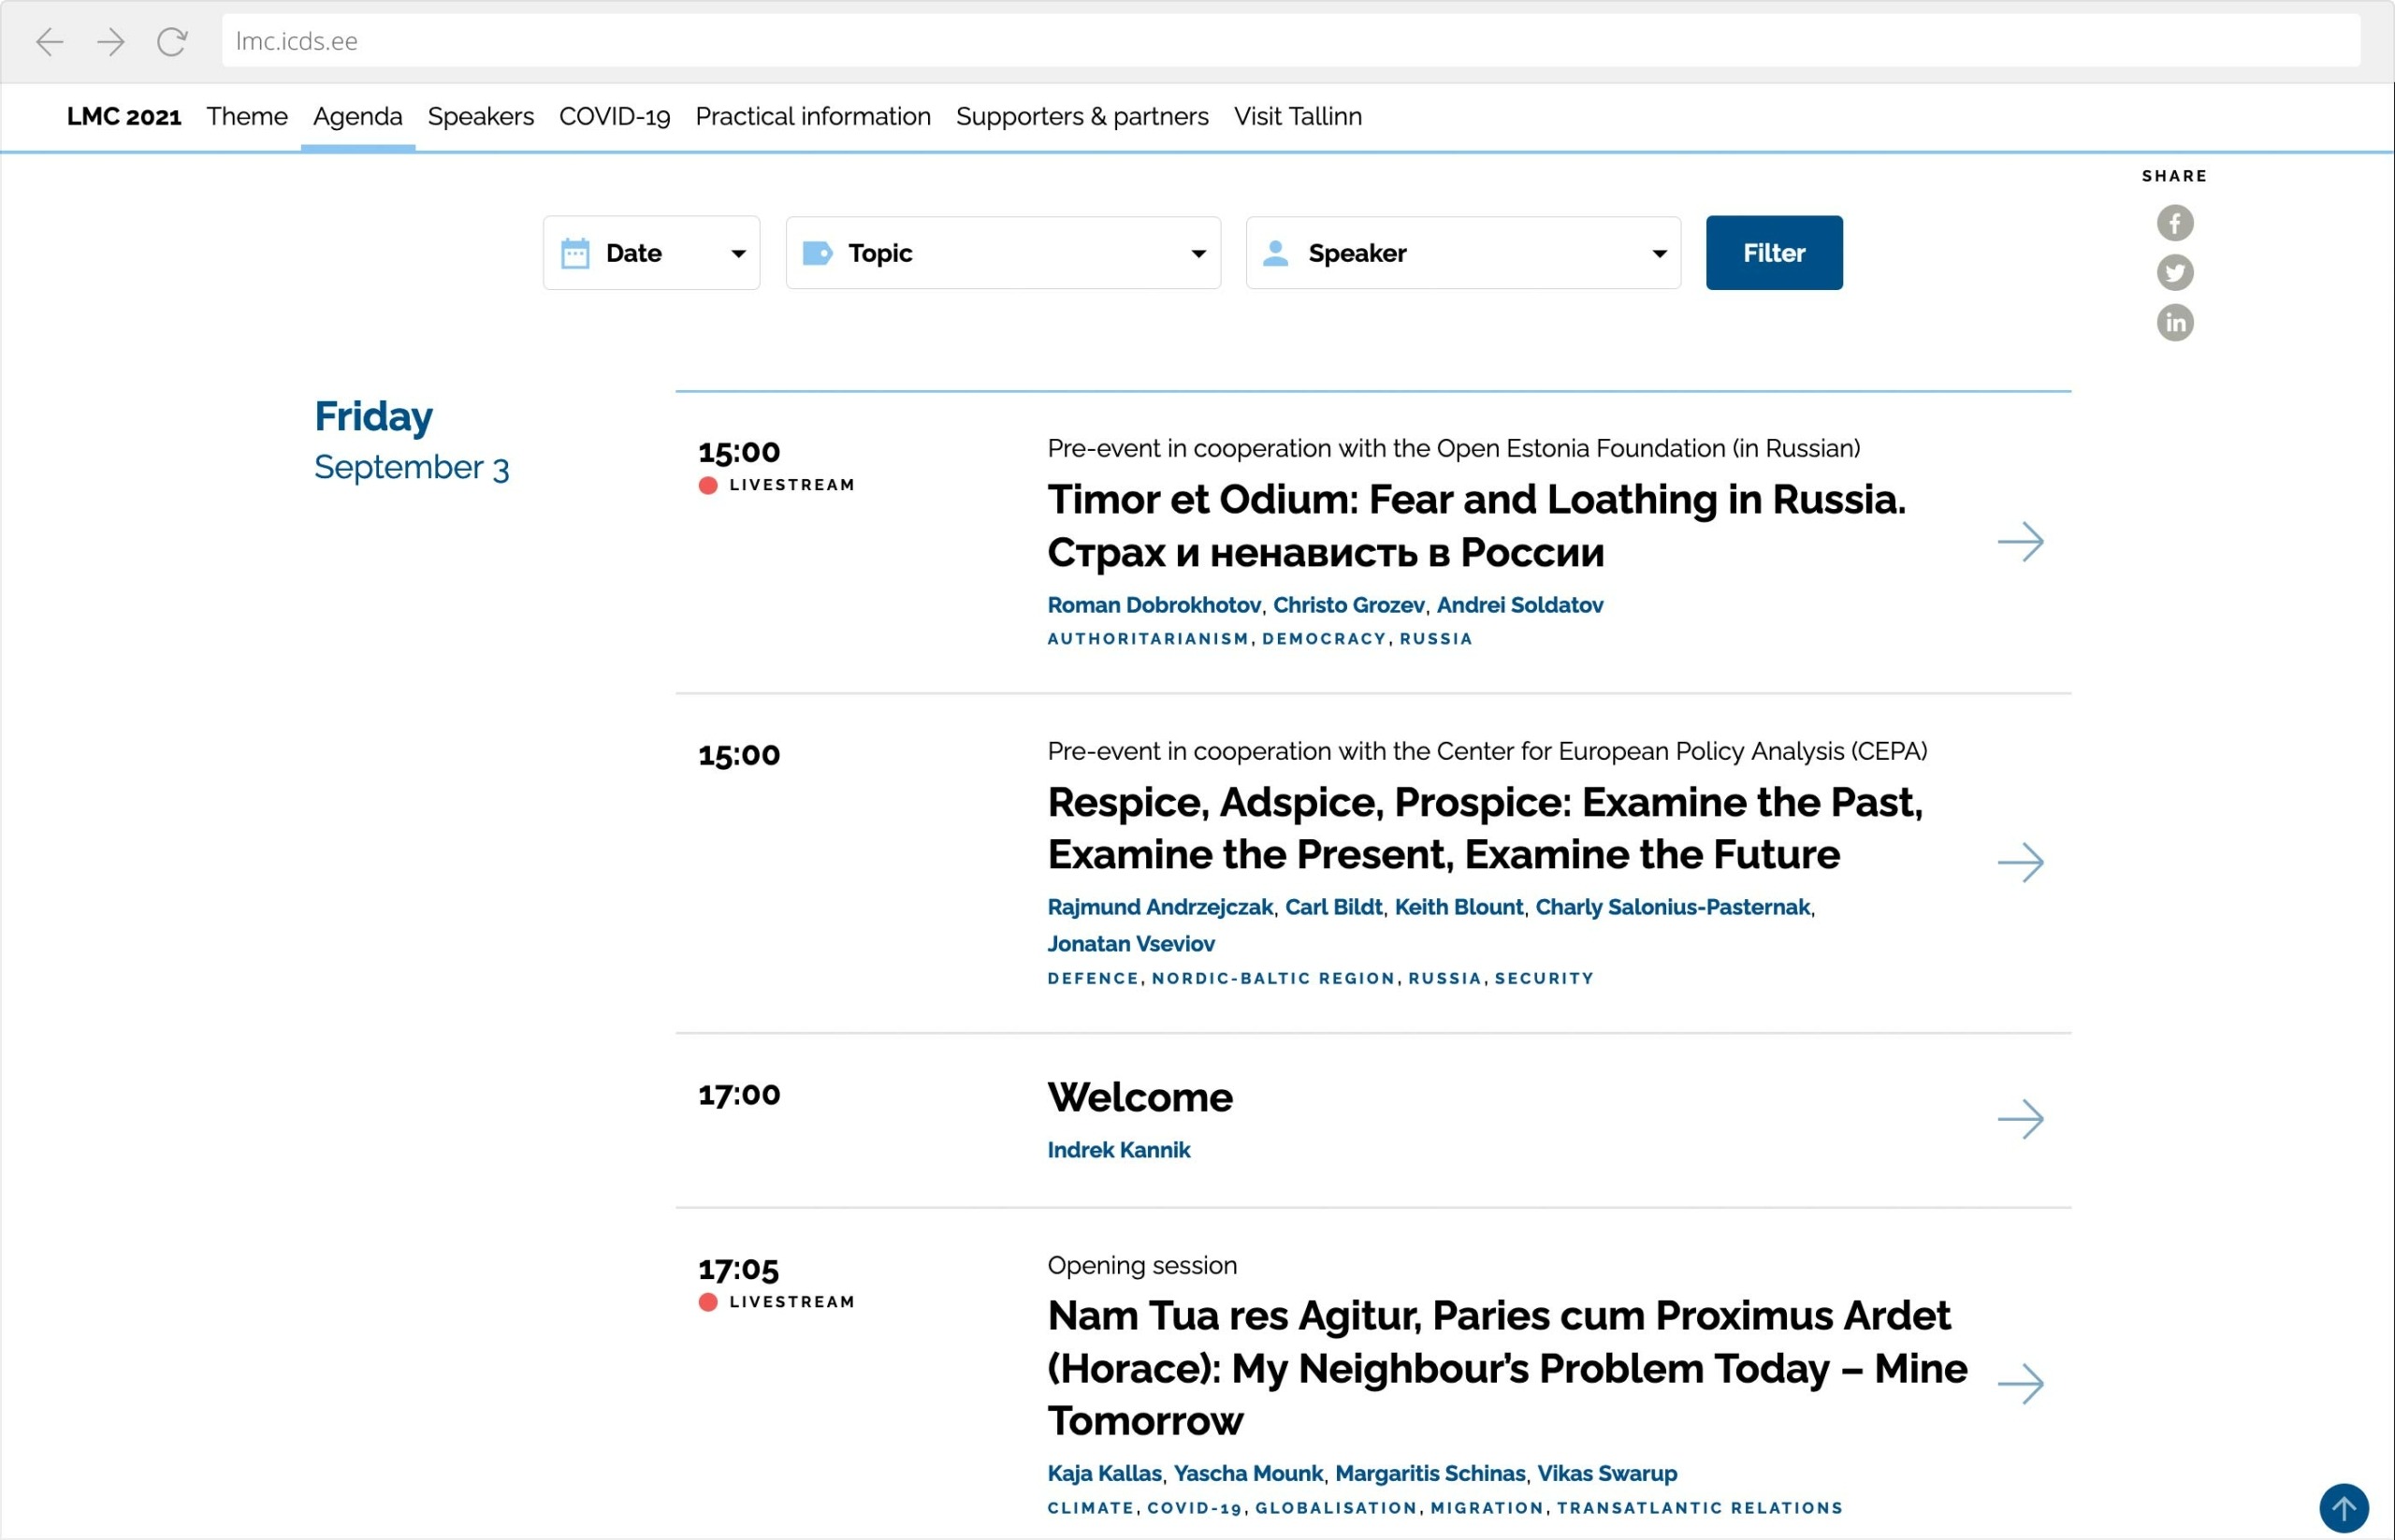Viewport: 2395px width, 1540px height.
Task: Open the Practical information menu item
Action: [812, 117]
